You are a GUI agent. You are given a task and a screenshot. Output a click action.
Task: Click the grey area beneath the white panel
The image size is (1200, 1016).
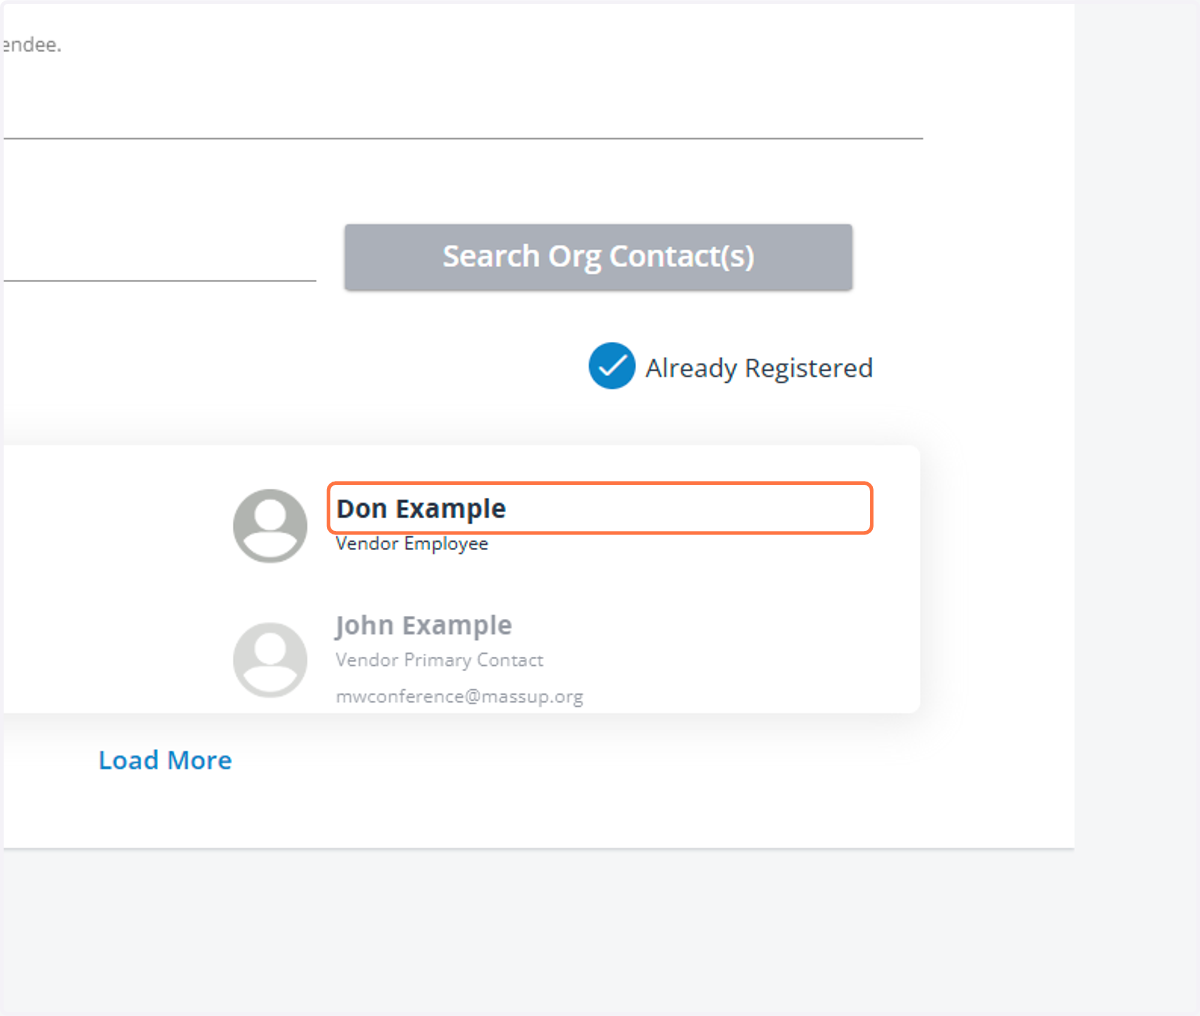[600, 930]
